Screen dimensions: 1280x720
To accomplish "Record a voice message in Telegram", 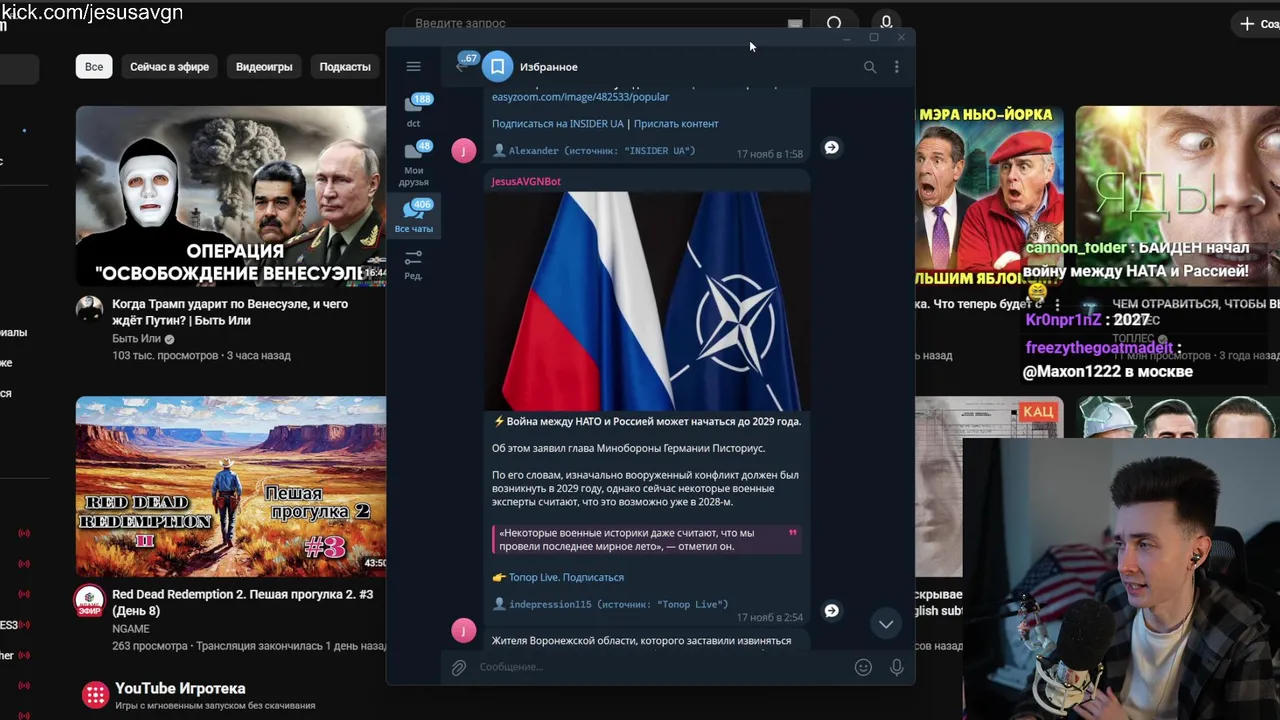I will coord(896,667).
